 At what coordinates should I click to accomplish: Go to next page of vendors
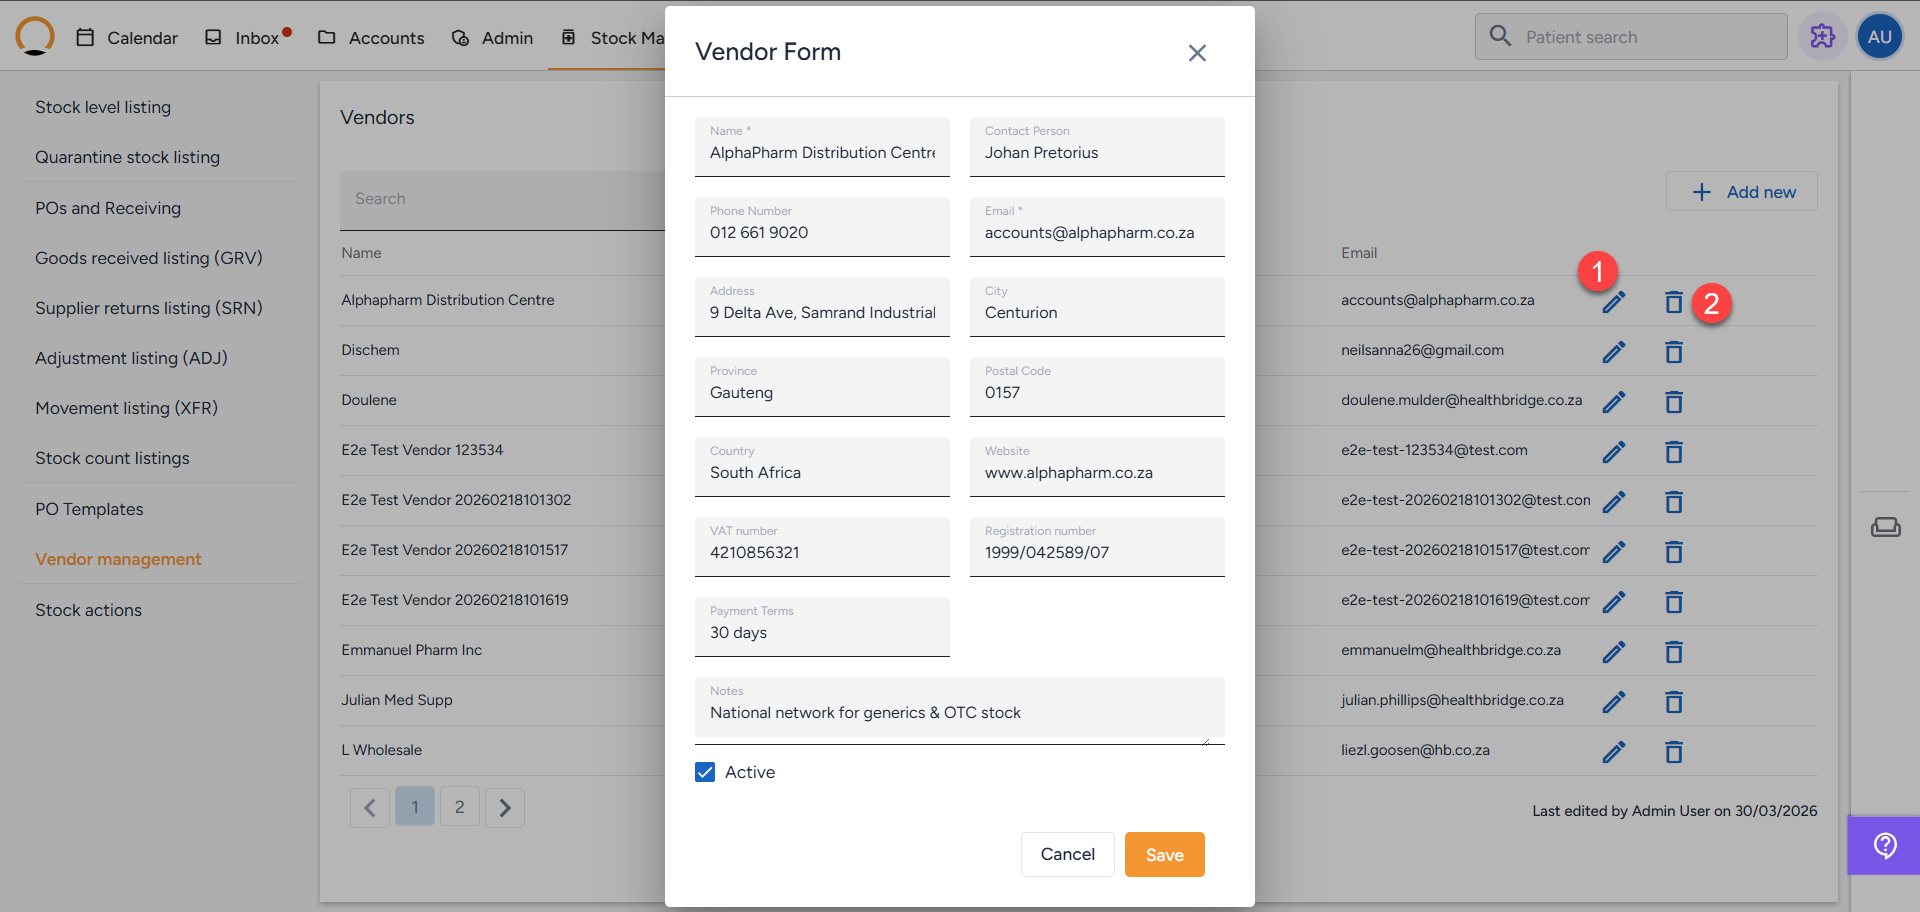click(505, 808)
